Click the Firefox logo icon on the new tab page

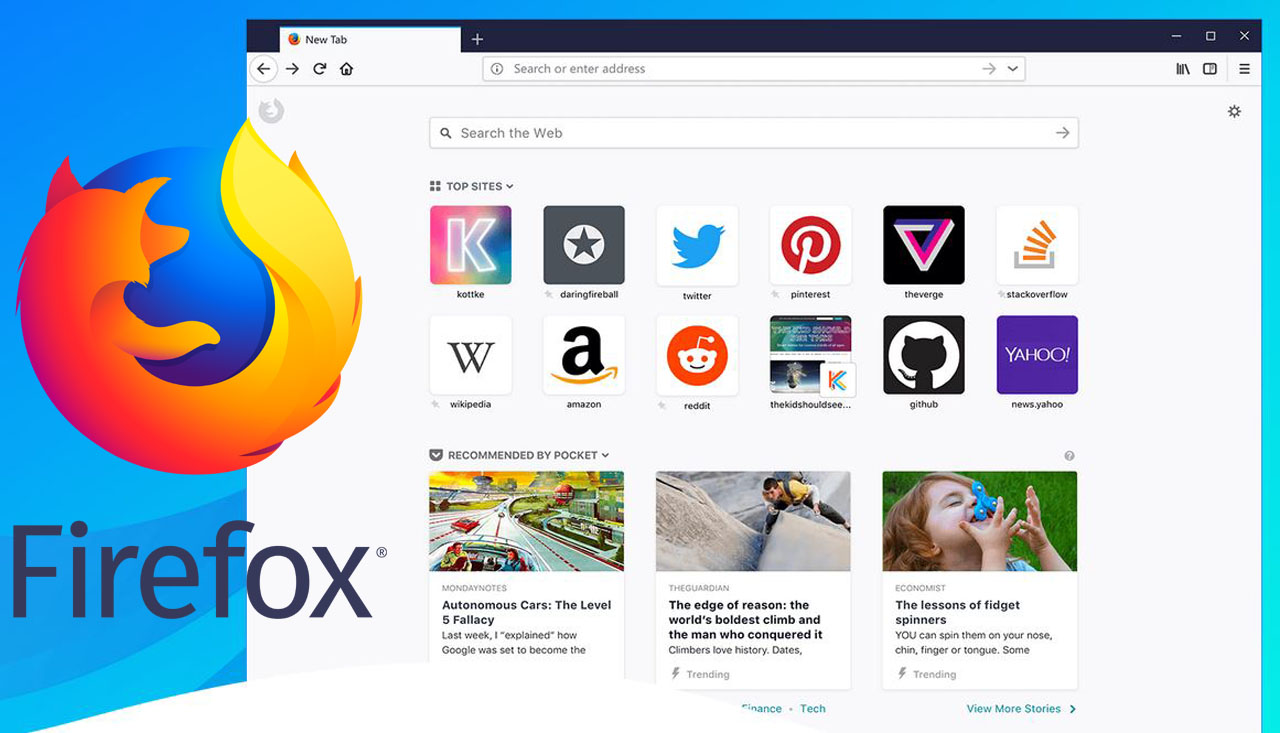tap(271, 111)
